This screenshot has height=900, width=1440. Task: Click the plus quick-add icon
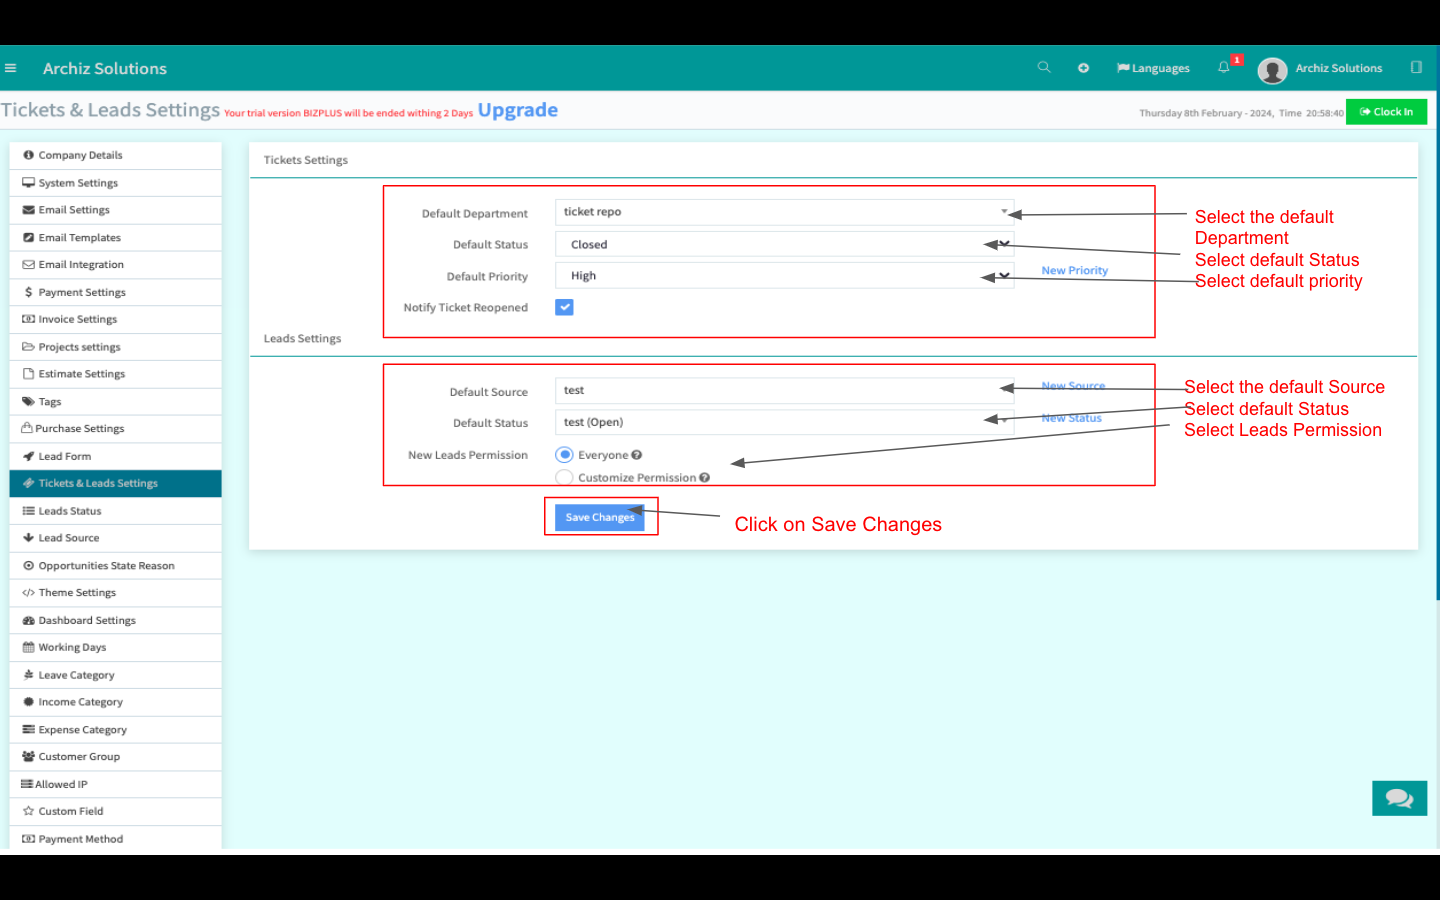pos(1083,68)
